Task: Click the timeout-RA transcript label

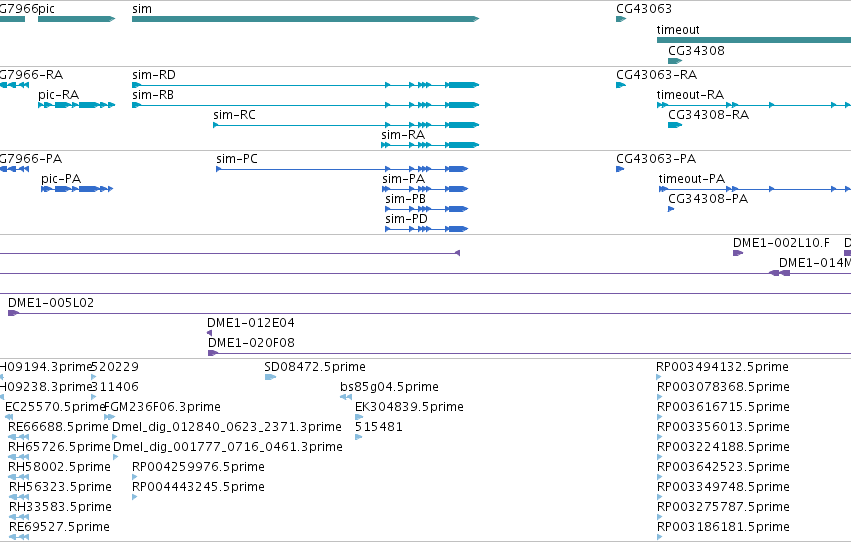Action: (690, 95)
